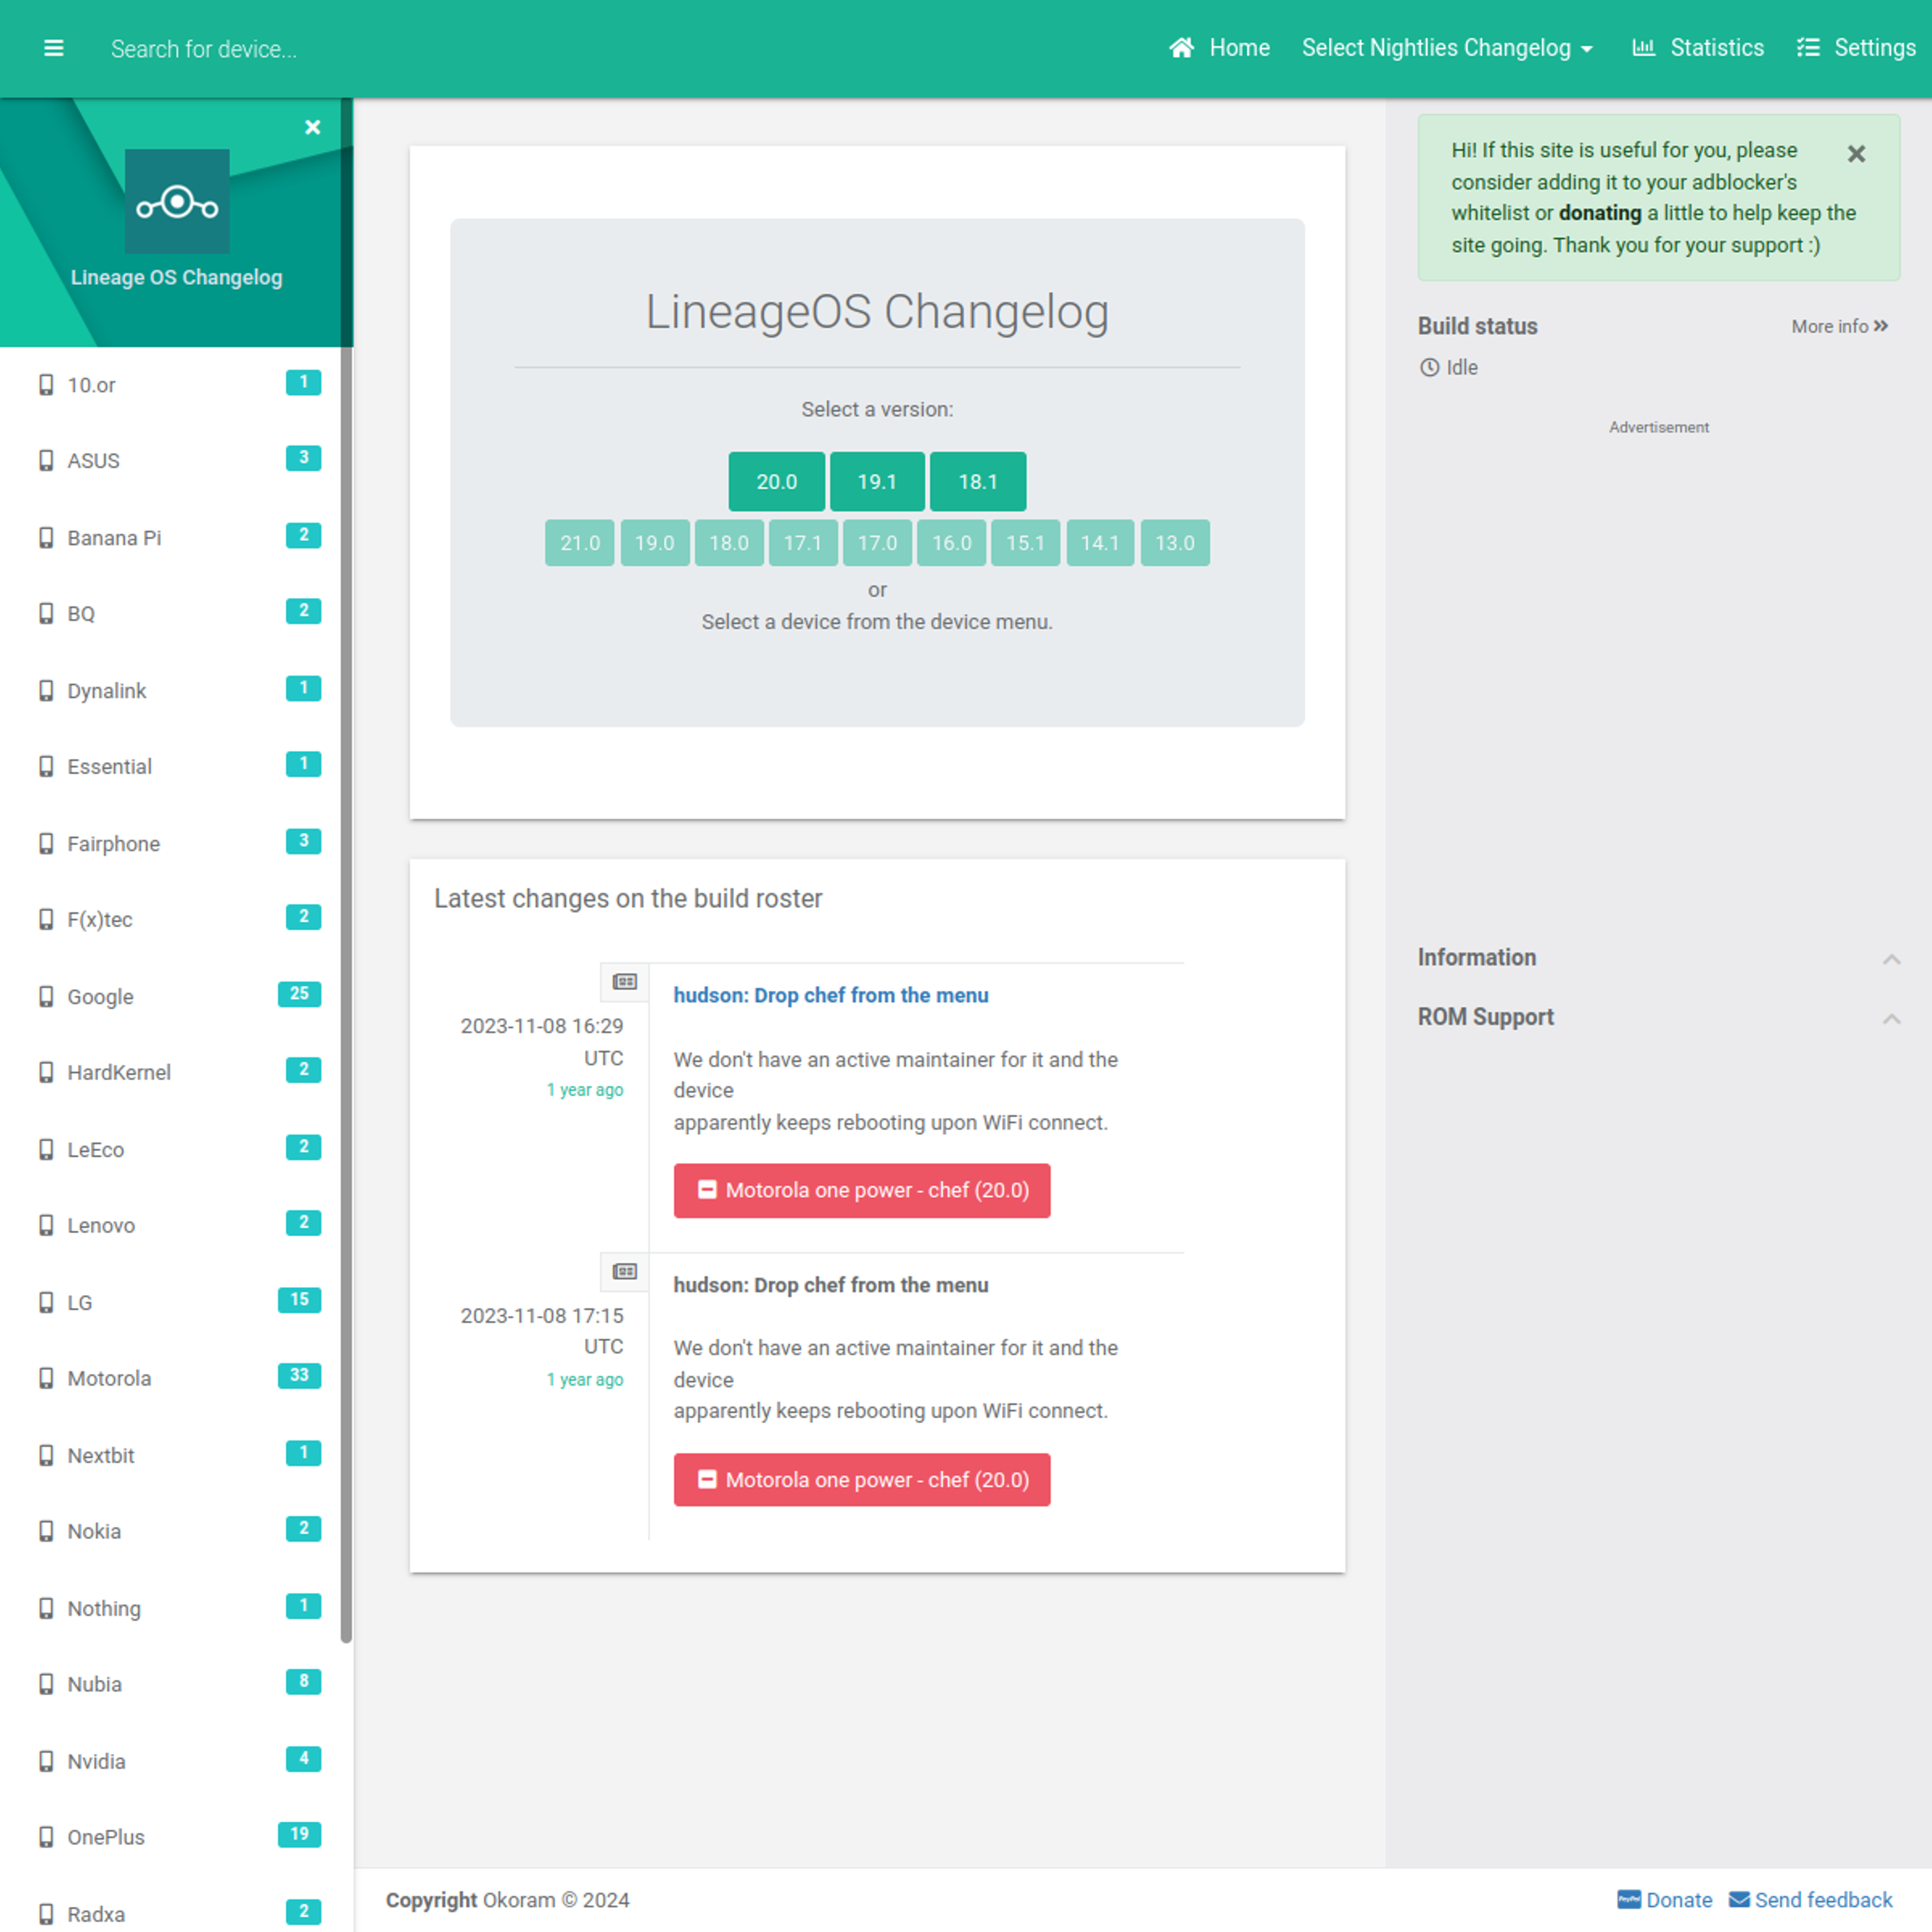The height and width of the screenshot is (1932, 1932).
Task: Click the phone icon beside Radxa
Action: (46, 1914)
